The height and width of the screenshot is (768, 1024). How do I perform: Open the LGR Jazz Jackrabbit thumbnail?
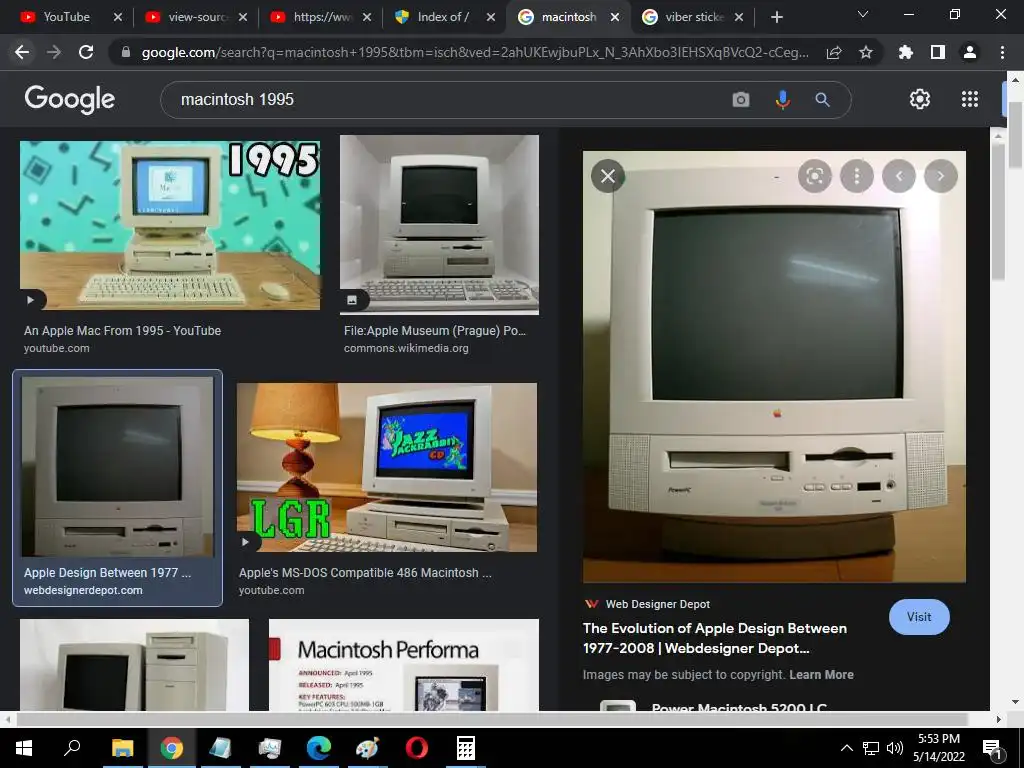(387, 468)
